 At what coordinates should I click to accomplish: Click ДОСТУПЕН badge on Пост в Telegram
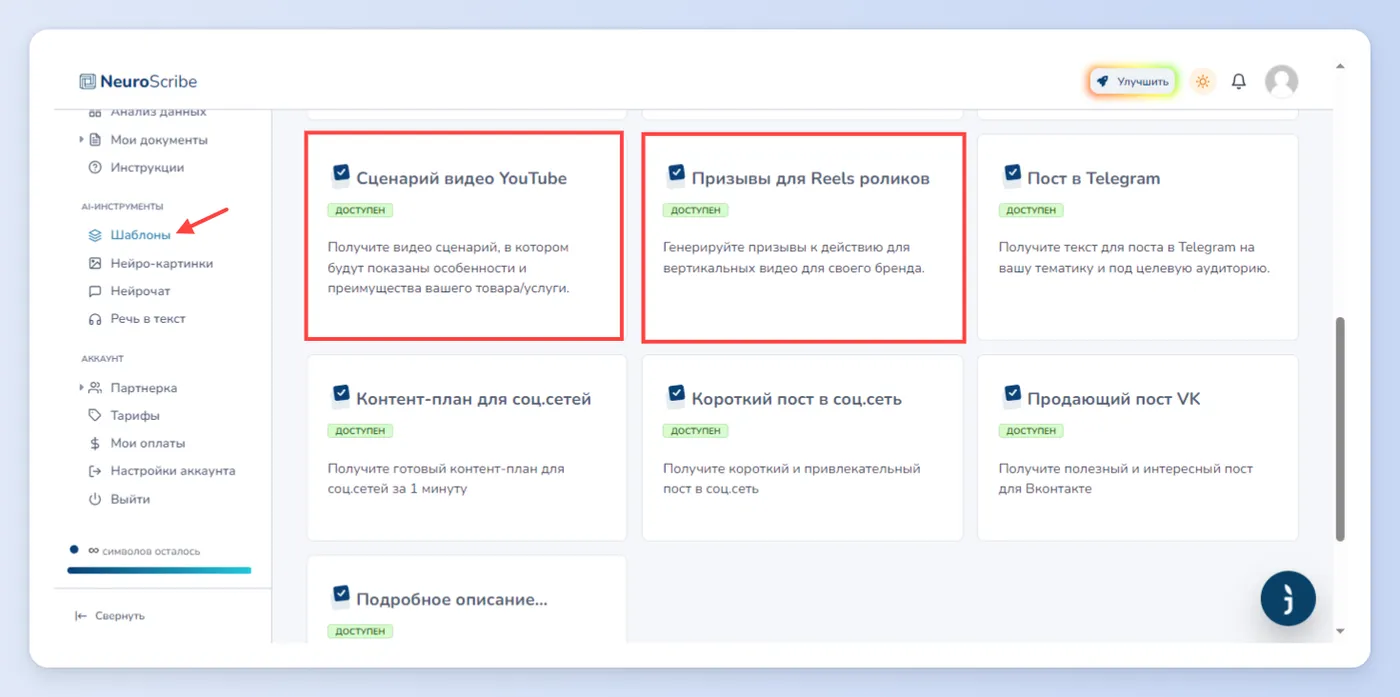(x=1031, y=210)
